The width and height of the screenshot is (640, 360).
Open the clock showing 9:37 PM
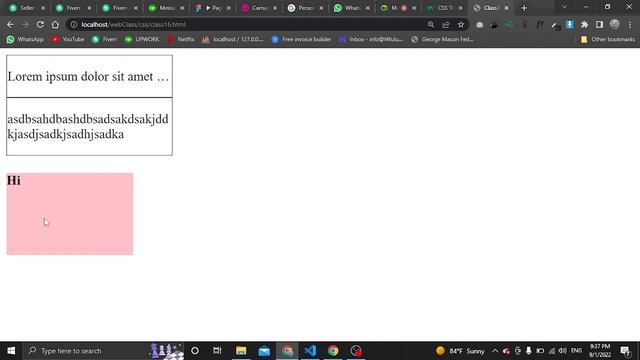(600, 351)
